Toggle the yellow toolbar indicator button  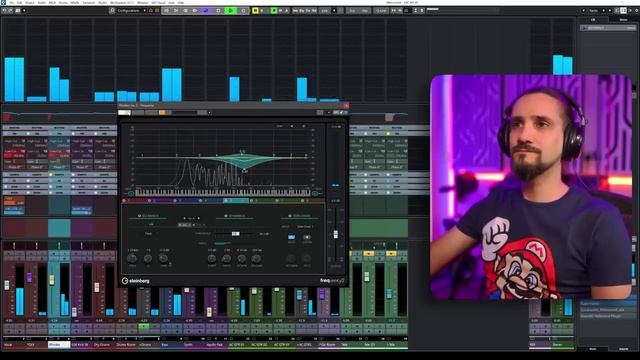(x=255, y=11)
